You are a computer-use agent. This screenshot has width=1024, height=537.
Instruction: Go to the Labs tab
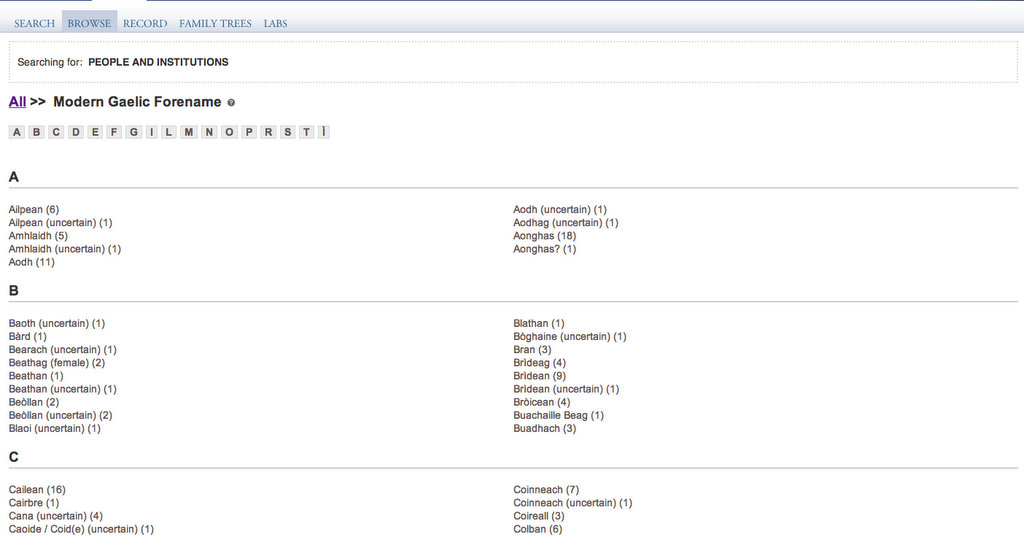pos(275,23)
